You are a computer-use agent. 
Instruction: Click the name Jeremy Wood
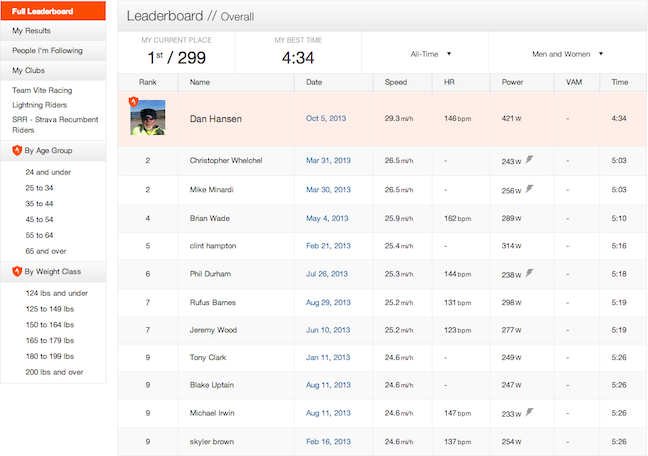213,330
